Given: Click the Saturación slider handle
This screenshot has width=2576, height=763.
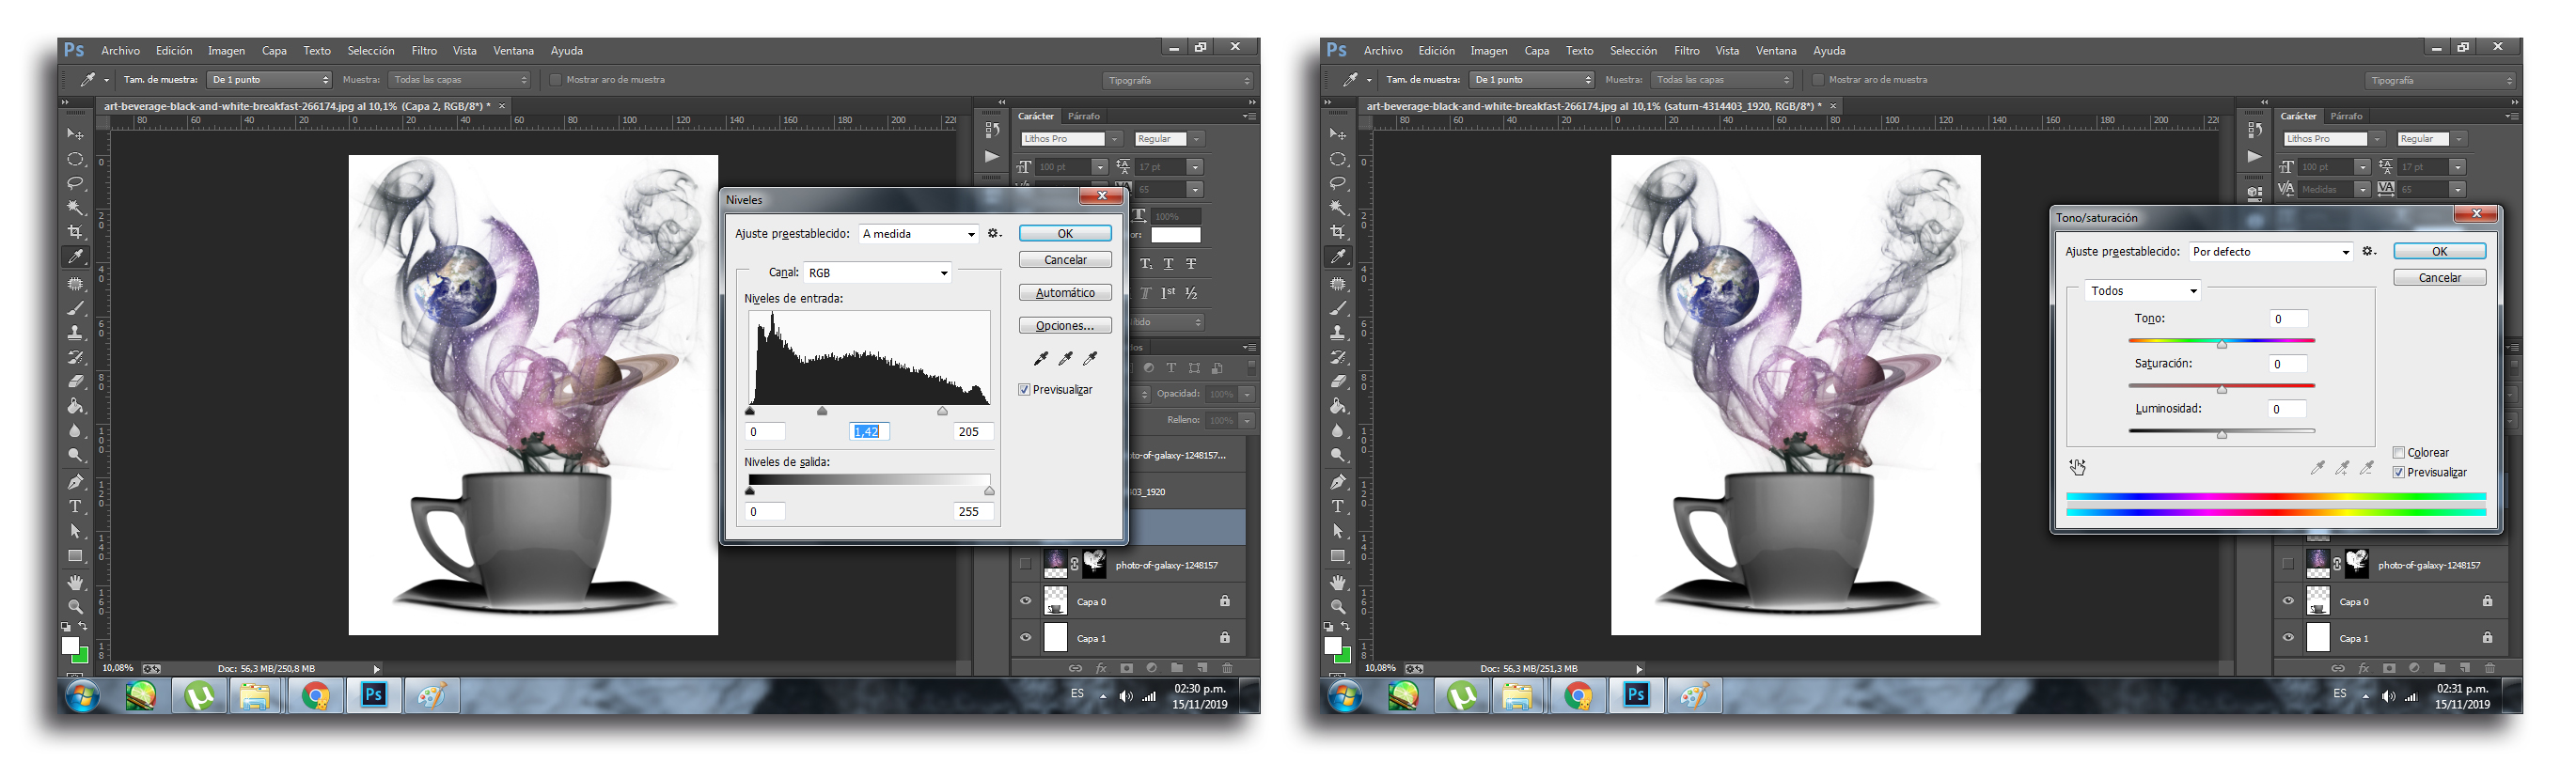Looking at the screenshot, I should coord(2221,388).
